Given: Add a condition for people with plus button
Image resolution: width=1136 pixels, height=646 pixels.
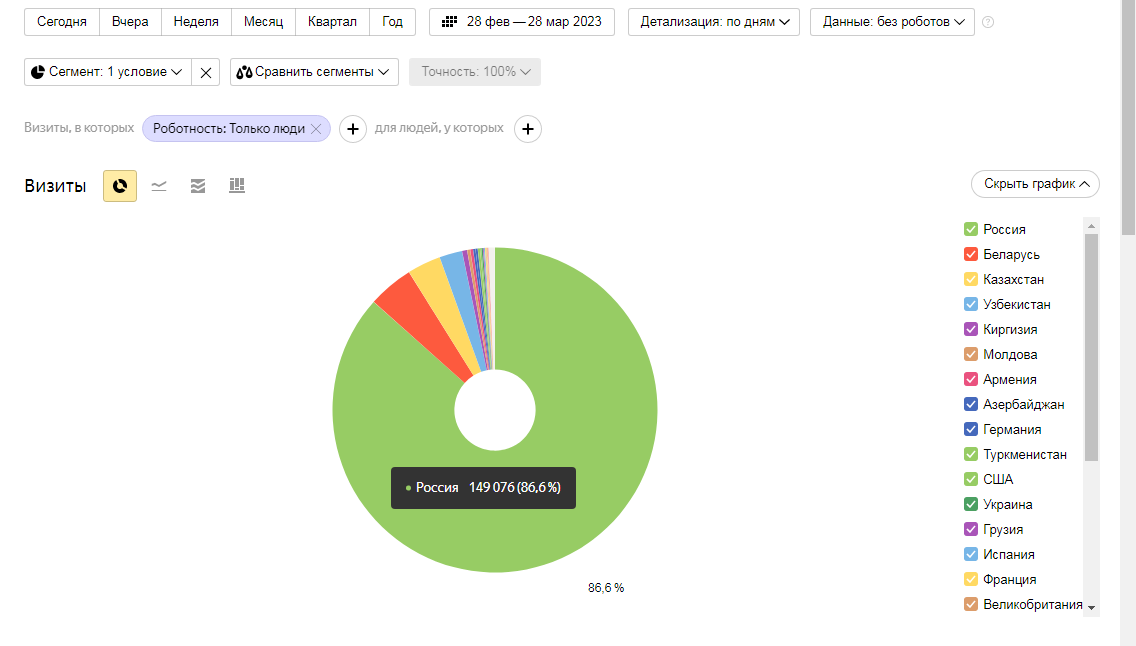Looking at the screenshot, I should pos(528,129).
